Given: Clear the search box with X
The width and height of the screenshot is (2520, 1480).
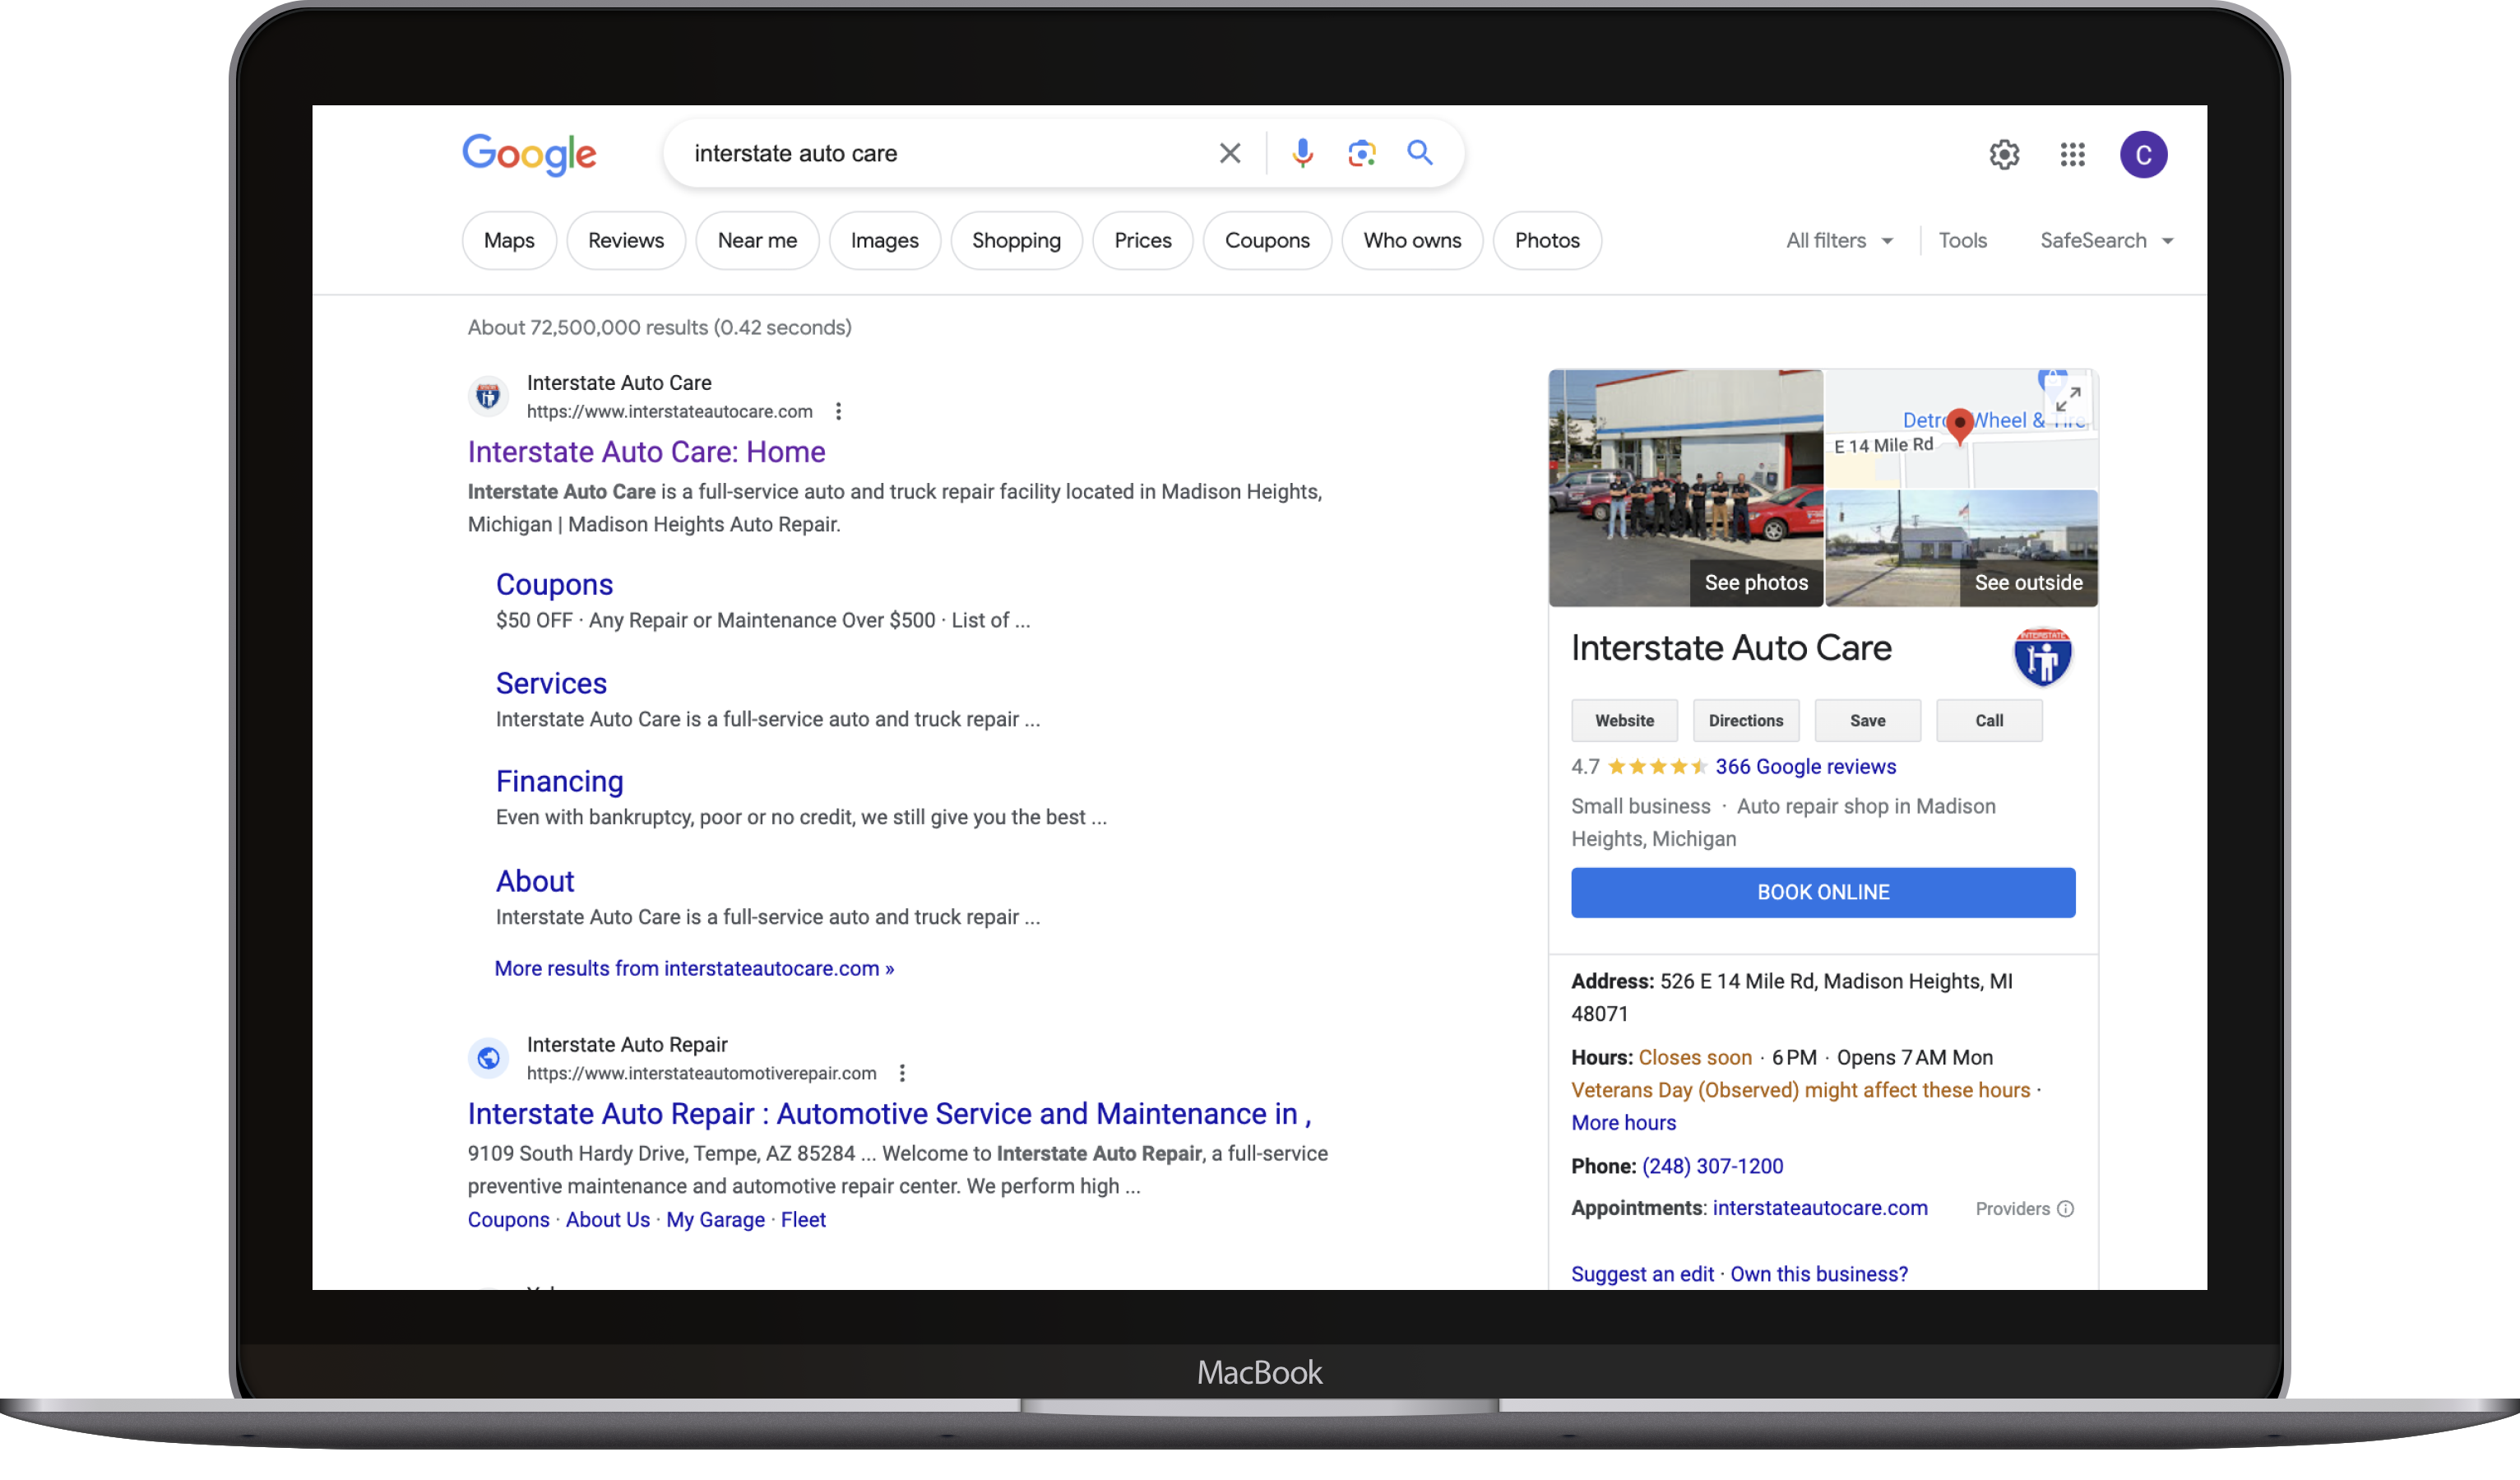Looking at the screenshot, I should pyautogui.click(x=1230, y=153).
